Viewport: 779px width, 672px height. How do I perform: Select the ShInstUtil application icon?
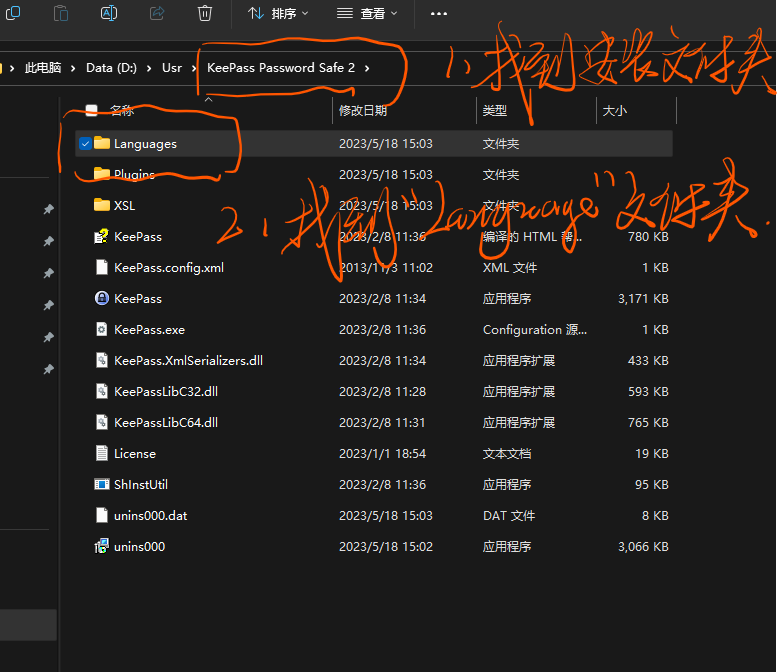[102, 484]
